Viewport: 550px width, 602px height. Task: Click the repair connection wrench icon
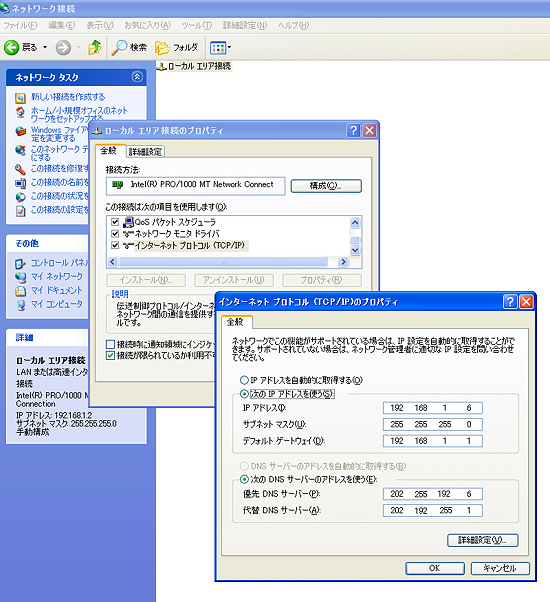[20, 169]
